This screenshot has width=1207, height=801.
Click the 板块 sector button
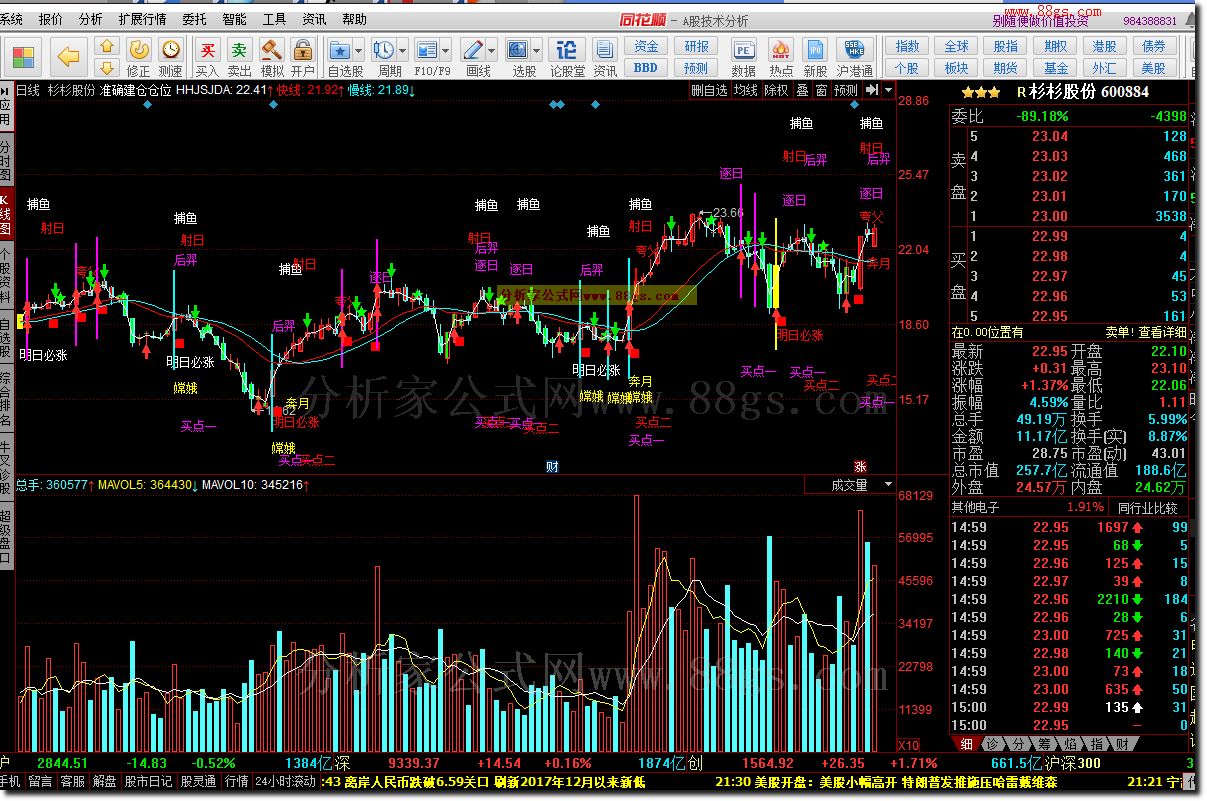(x=957, y=68)
